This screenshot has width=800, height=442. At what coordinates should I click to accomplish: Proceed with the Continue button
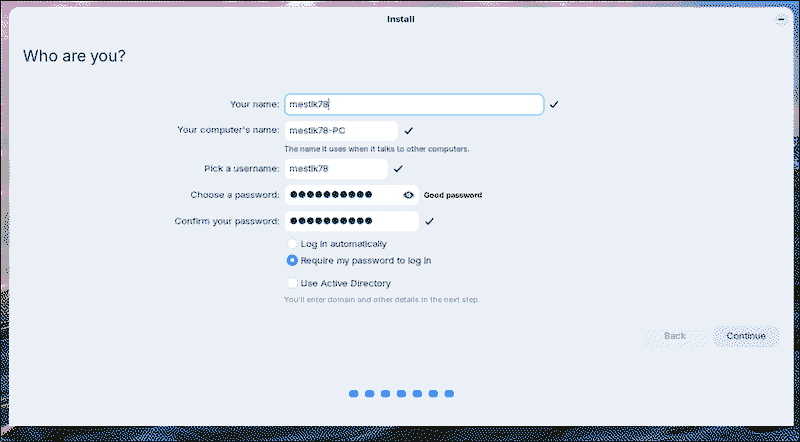point(746,336)
